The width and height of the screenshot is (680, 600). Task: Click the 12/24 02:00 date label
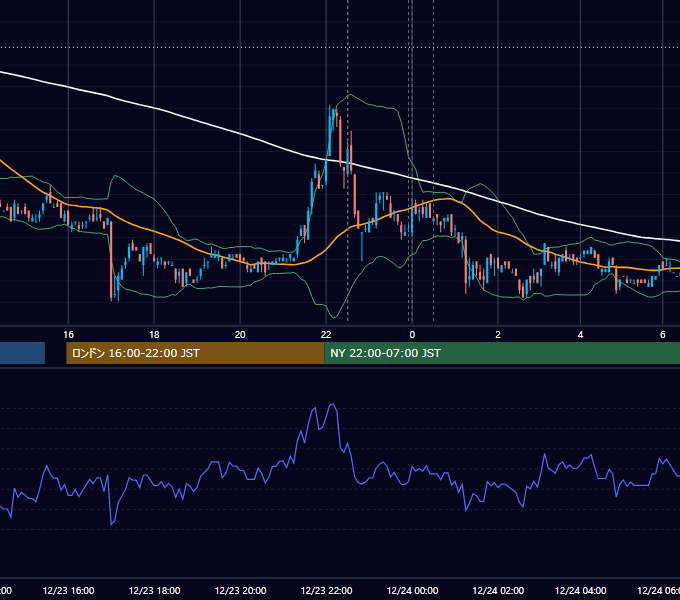point(498,590)
